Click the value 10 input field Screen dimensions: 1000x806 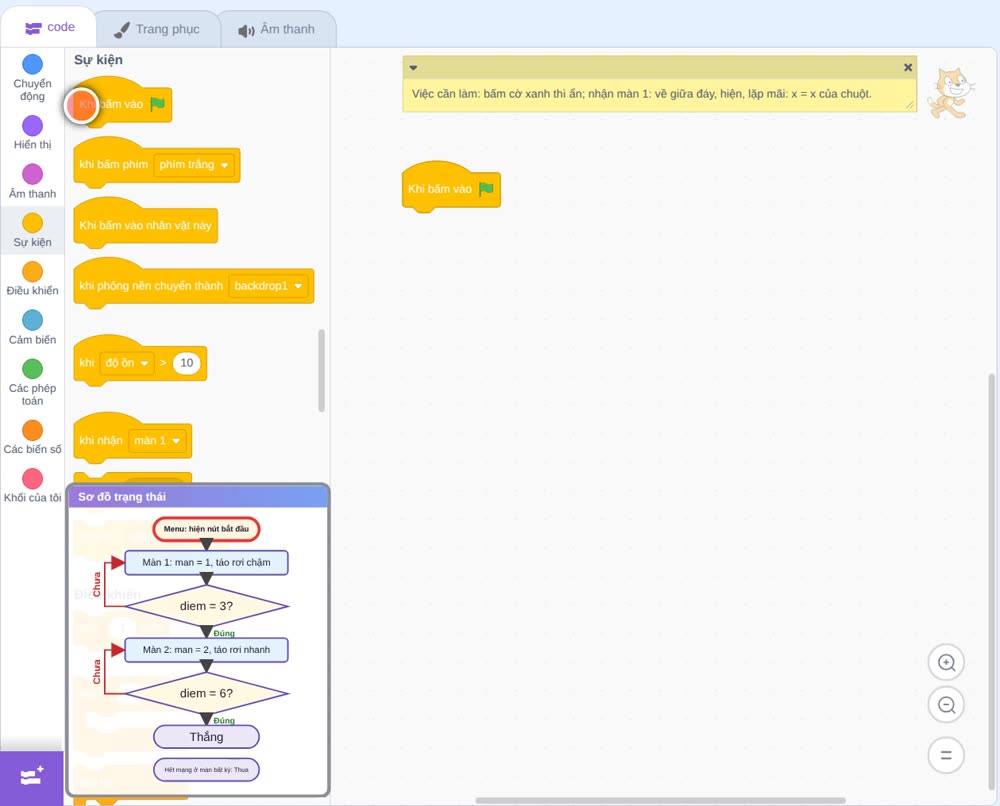tap(186, 363)
